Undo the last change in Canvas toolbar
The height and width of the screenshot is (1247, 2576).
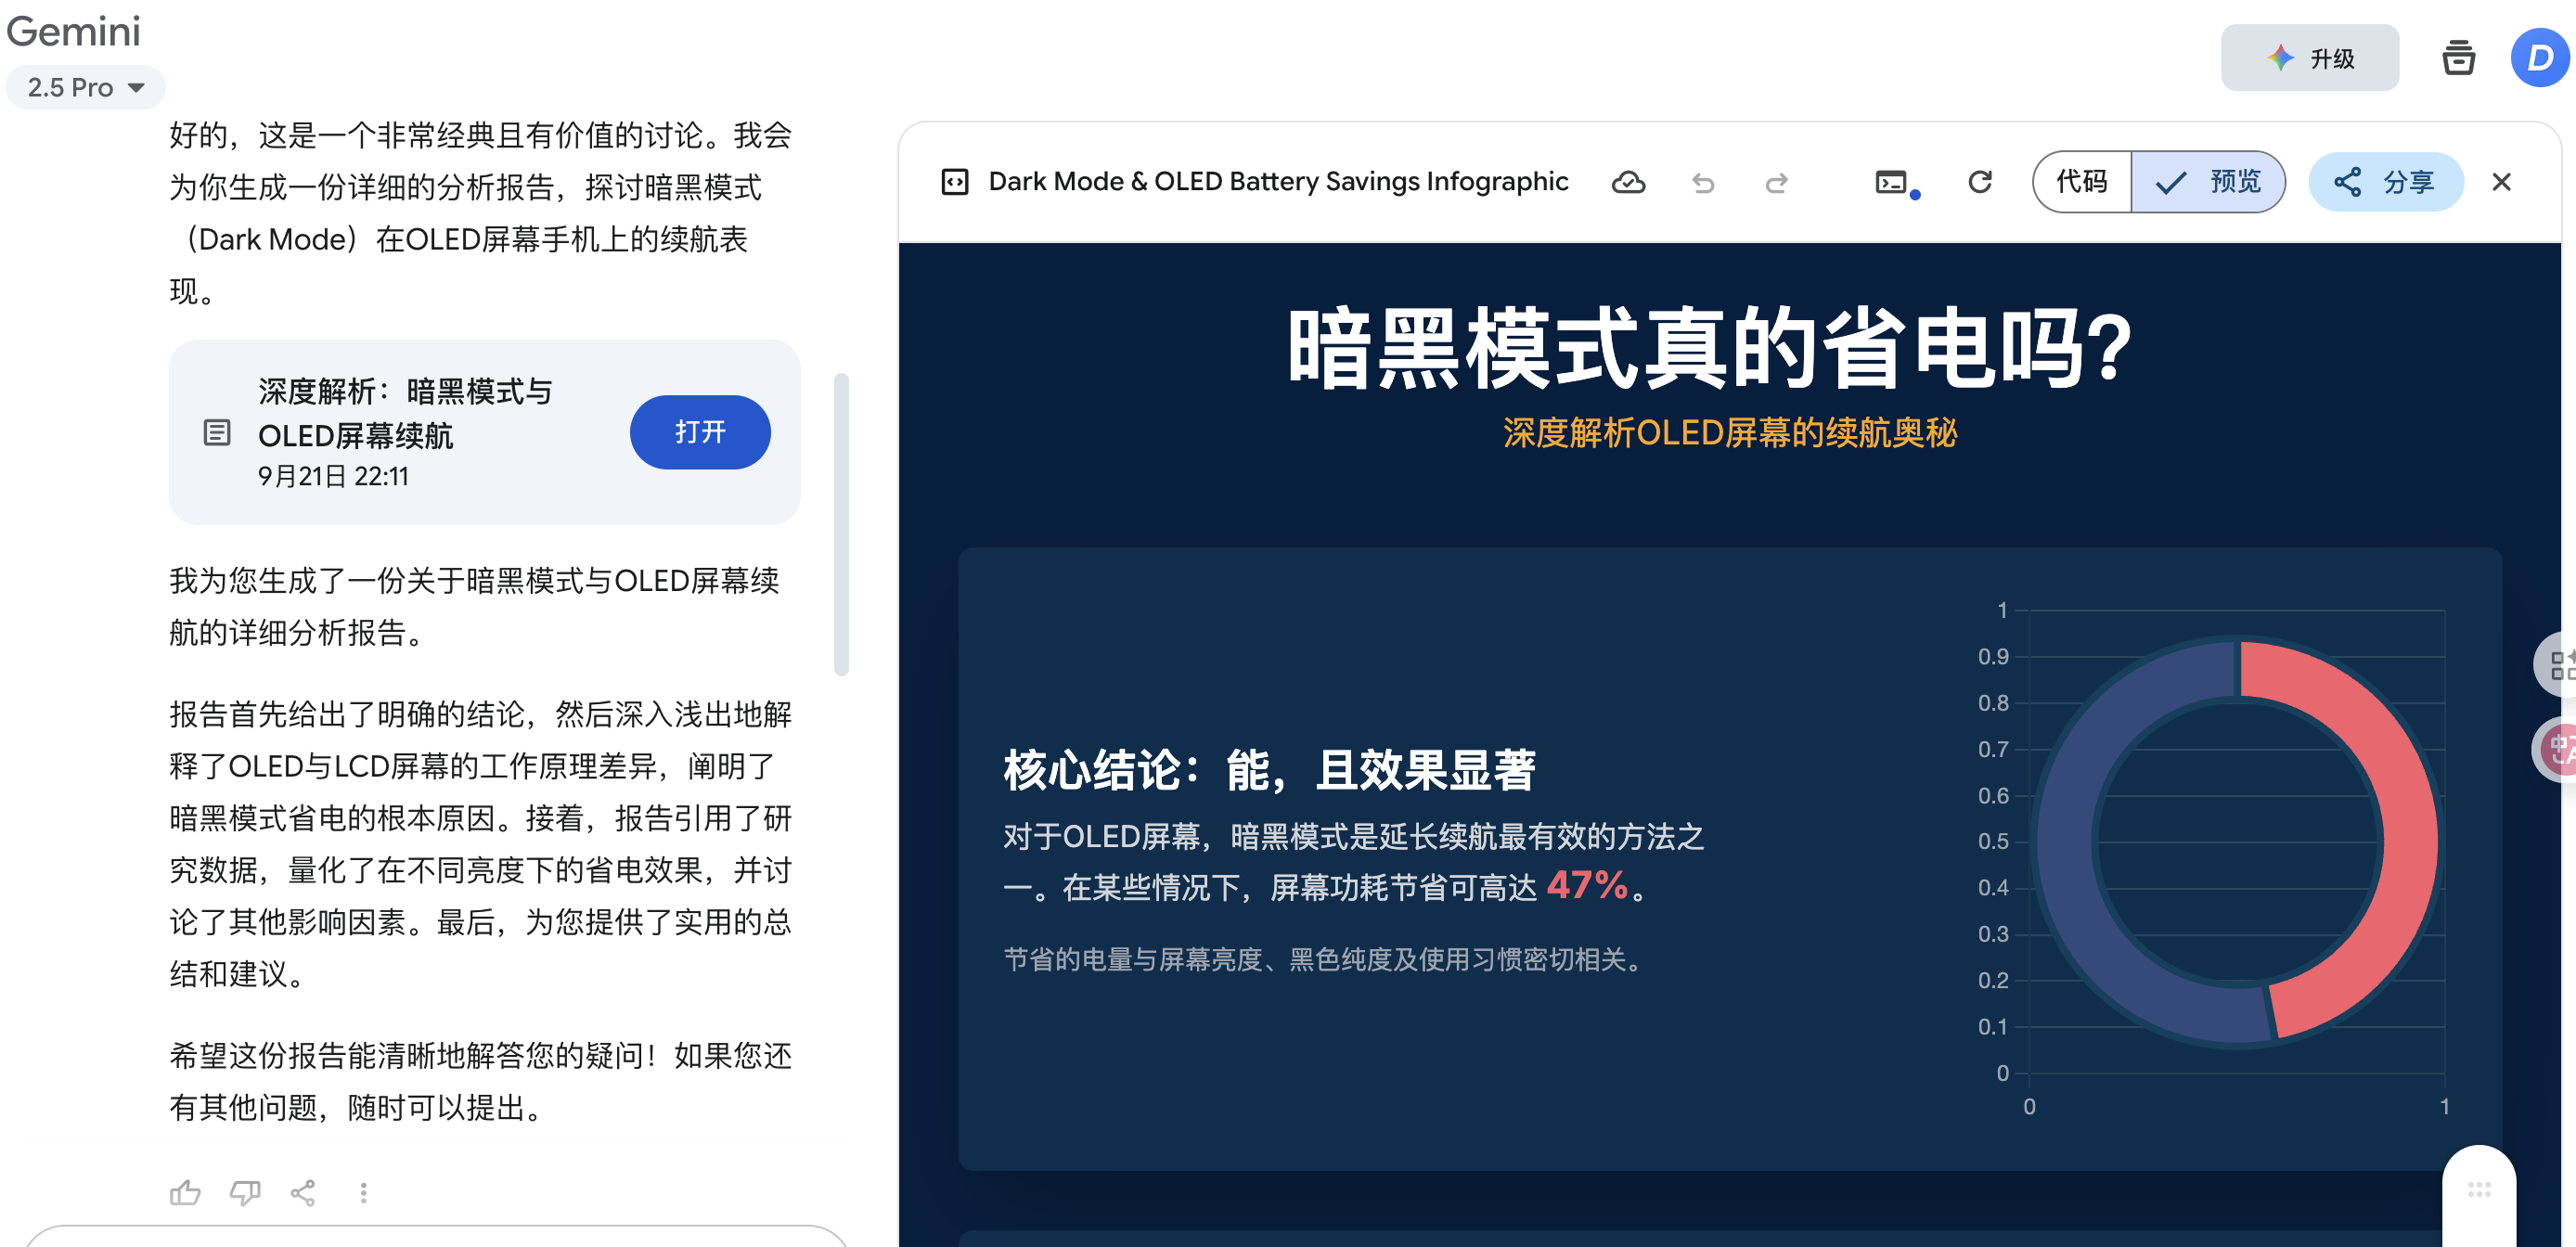1703,182
